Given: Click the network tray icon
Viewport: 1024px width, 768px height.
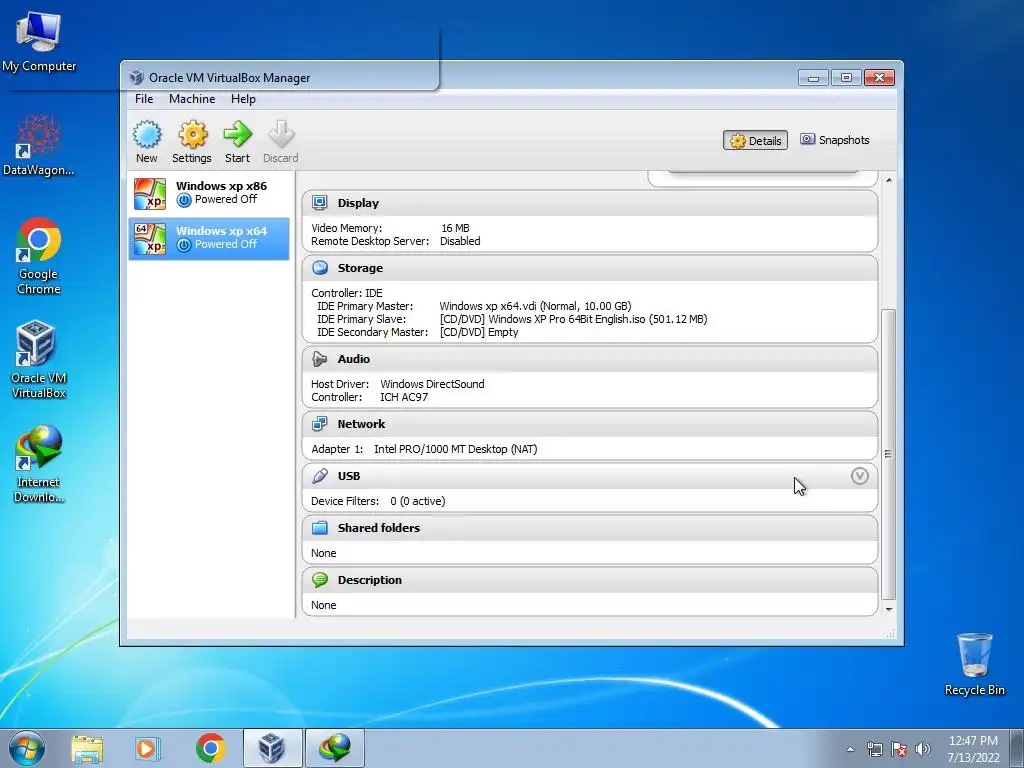Looking at the screenshot, I should pyautogui.click(x=874, y=749).
